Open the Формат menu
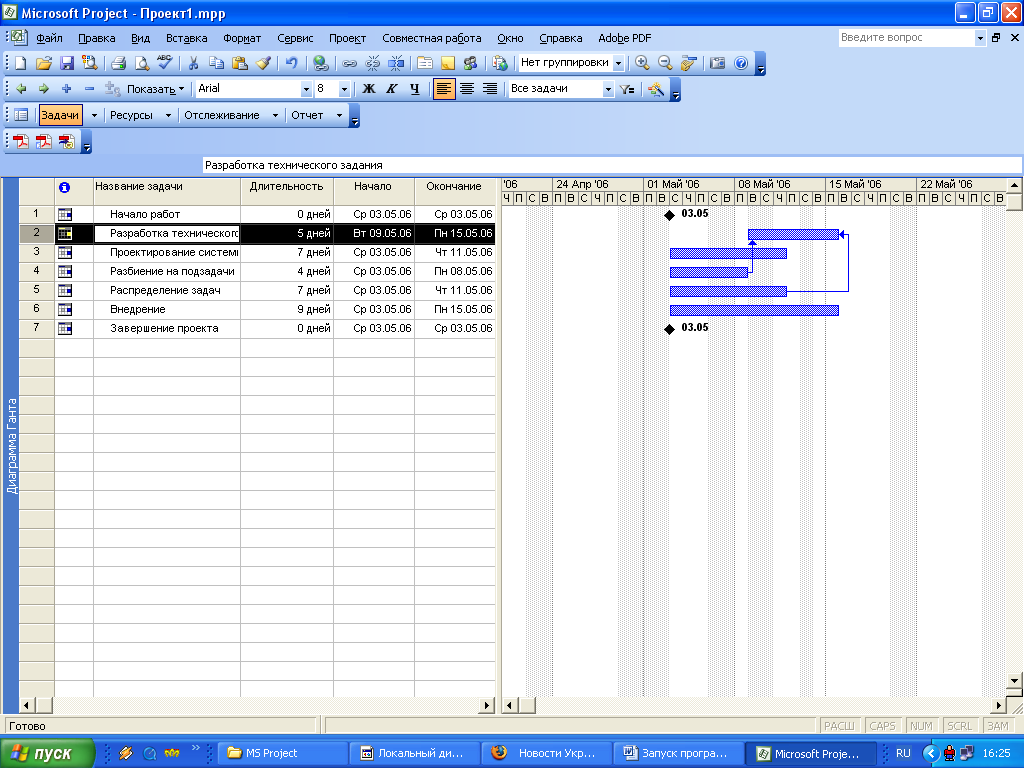Screen dimensions: 1024x768 [242, 38]
